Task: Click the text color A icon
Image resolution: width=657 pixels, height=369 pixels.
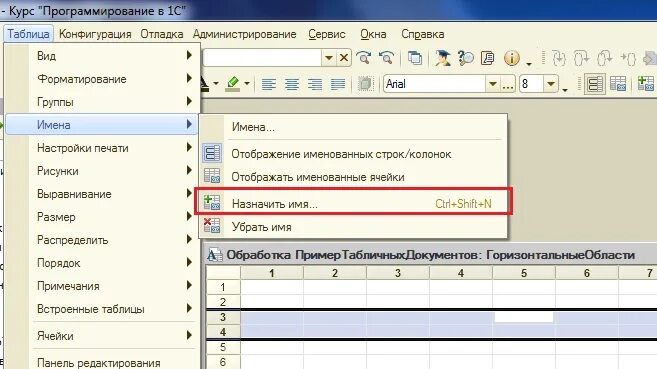Action: [204, 84]
